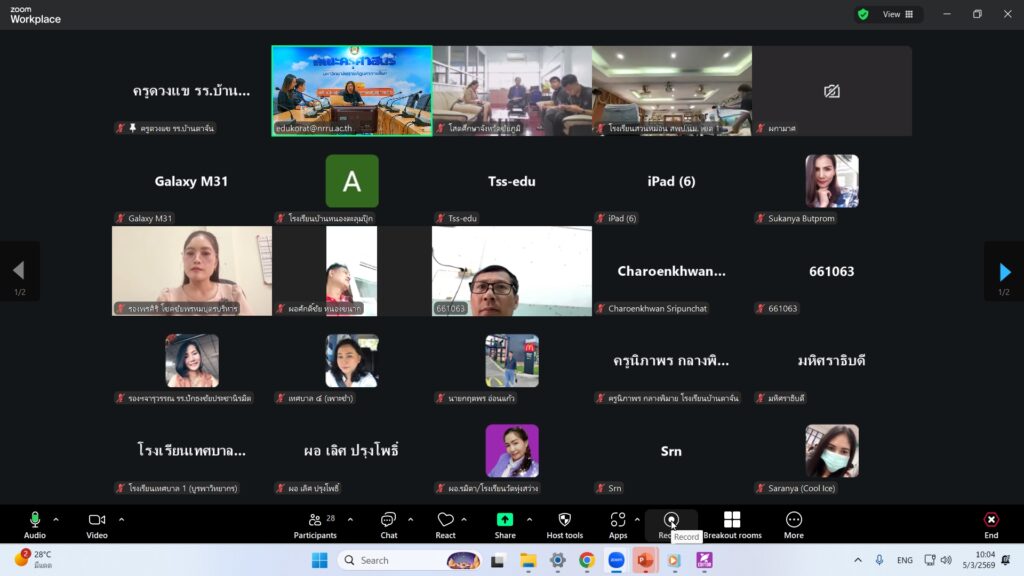Screen dimensions: 1024x576
Task: Select the edukorat@nrru.ac.th video tile
Action: pos(352,90)
